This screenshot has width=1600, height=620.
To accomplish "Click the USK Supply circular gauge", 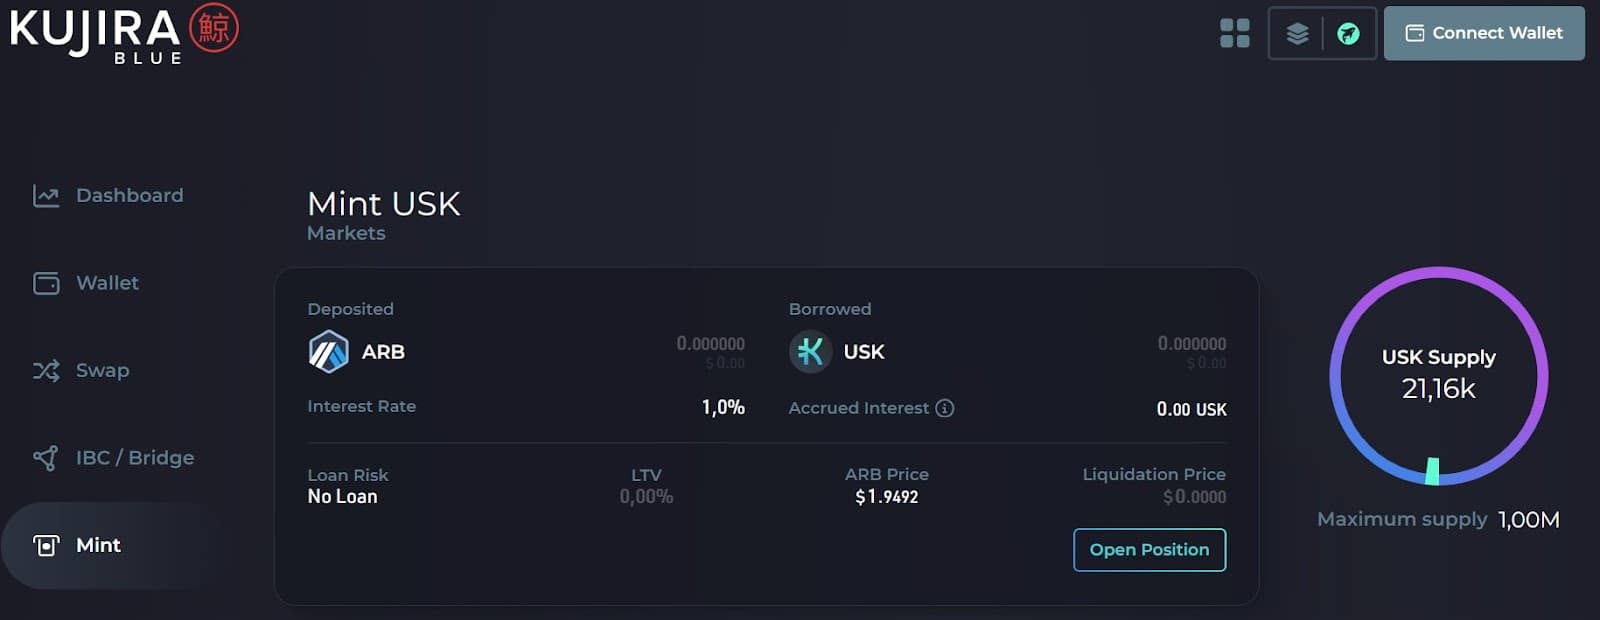I will pos(1438,375).
